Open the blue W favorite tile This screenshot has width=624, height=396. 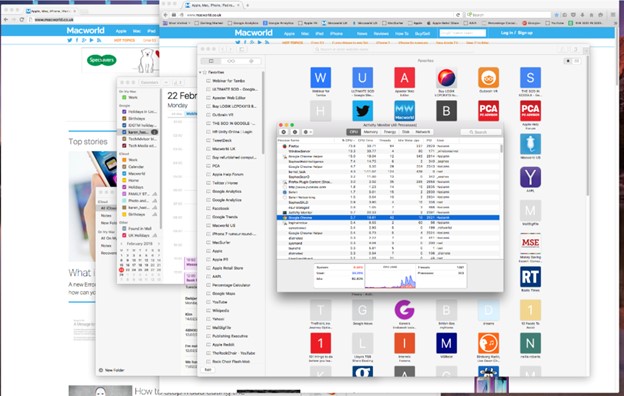[320, 78]
